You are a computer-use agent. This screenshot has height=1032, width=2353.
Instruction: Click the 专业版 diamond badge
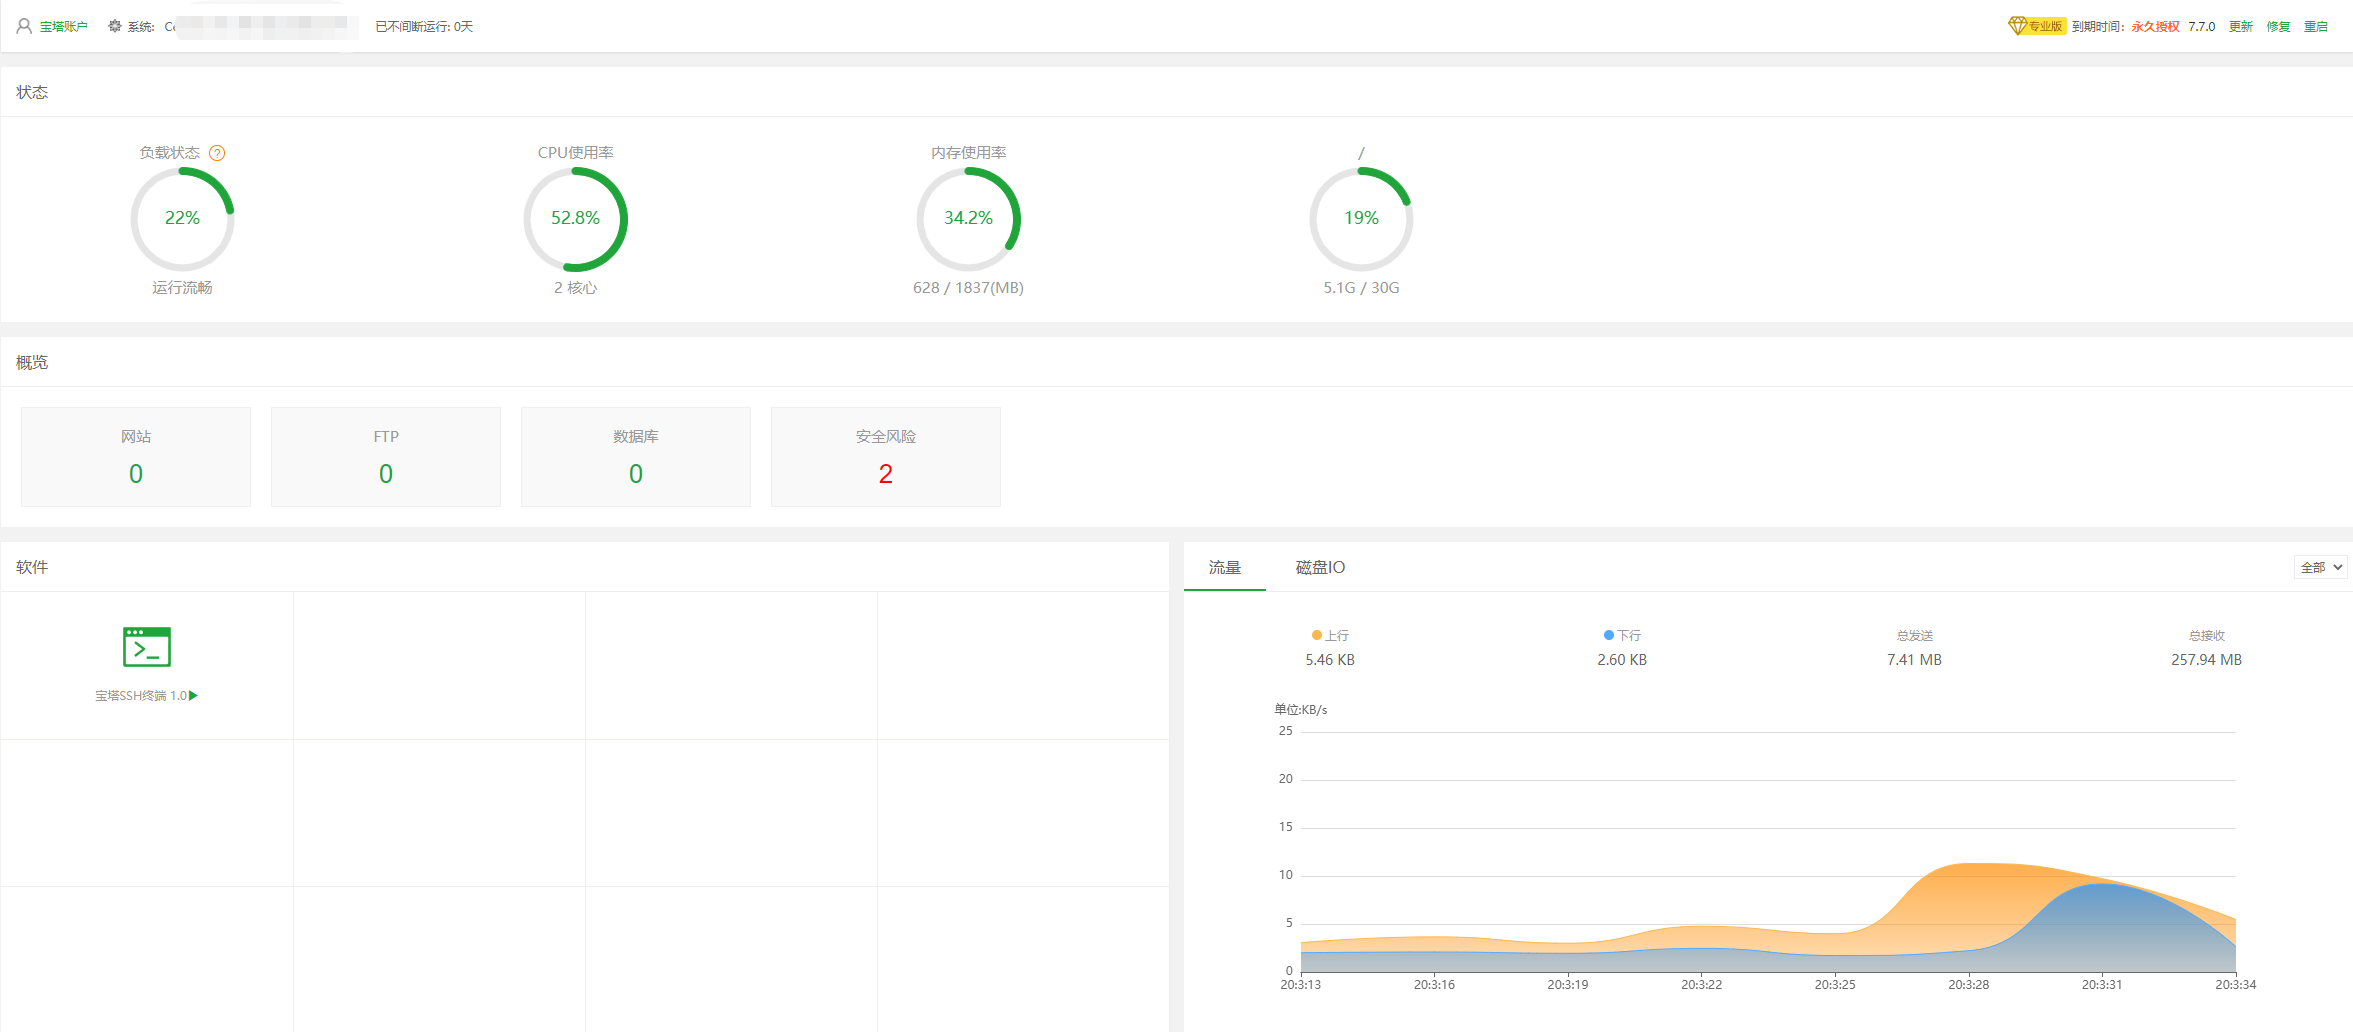(x=2037, y=25)
